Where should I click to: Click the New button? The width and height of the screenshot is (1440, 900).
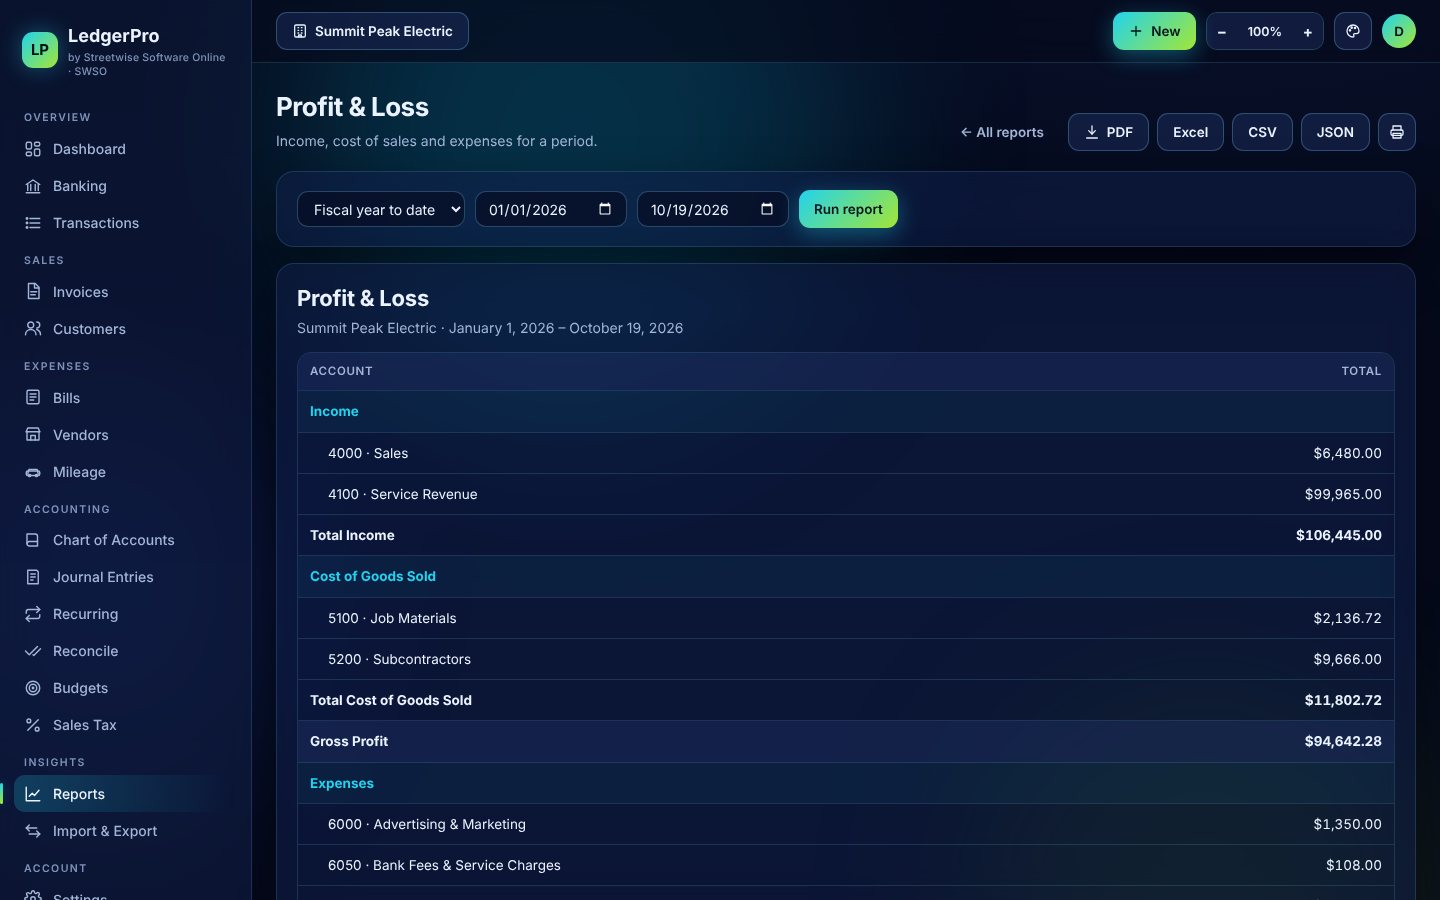1154,31
